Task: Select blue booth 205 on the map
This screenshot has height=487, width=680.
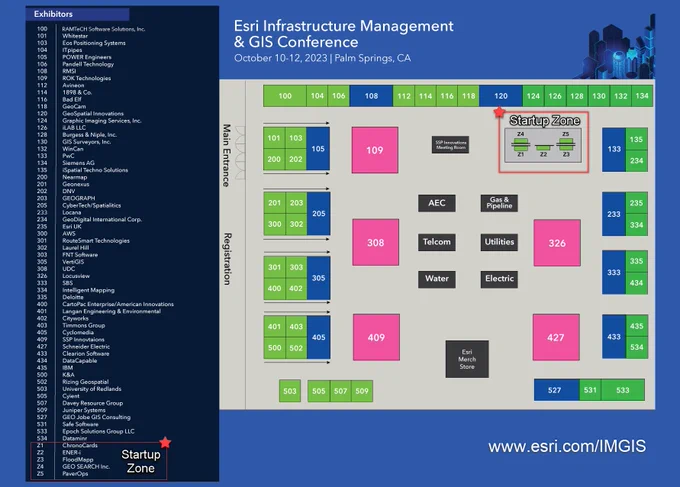Action: (x=319, y=213)
